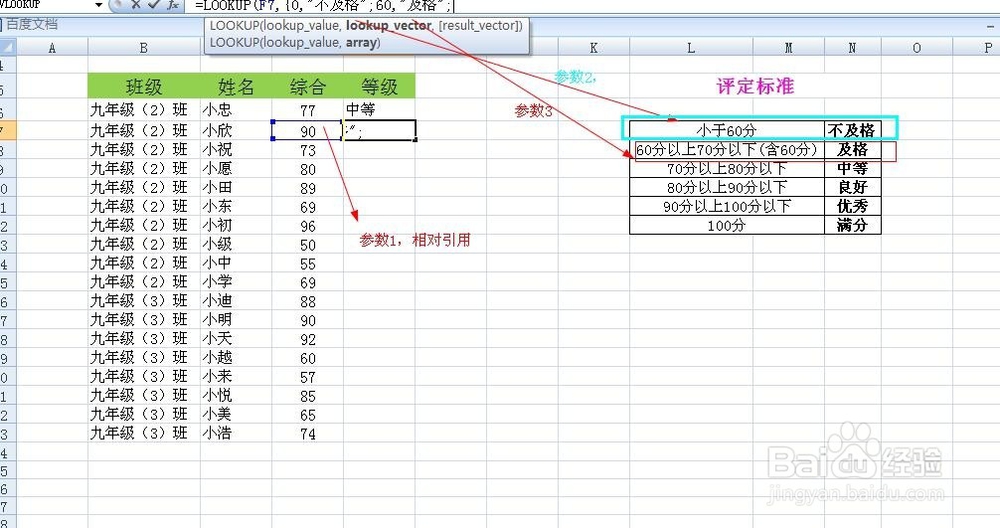Select score 88 for 小迪

coord(307,301)
